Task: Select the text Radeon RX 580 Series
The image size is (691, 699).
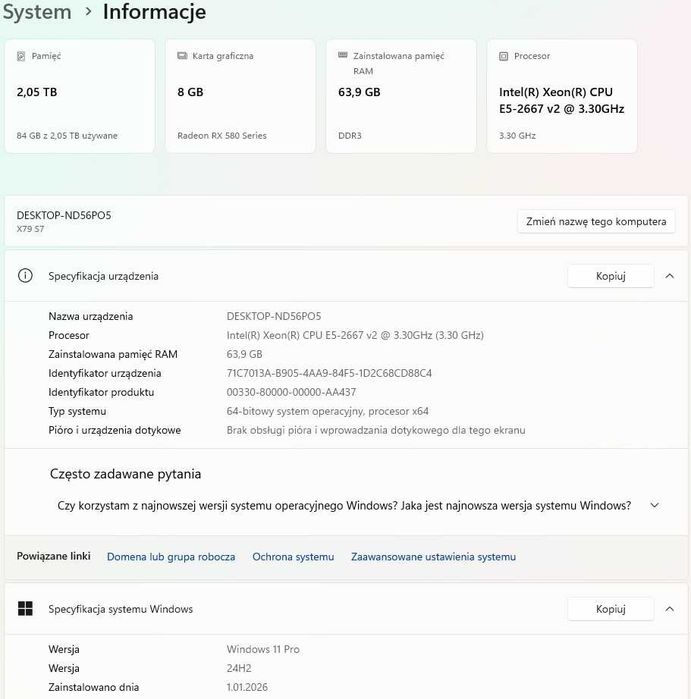Action: 222,136
